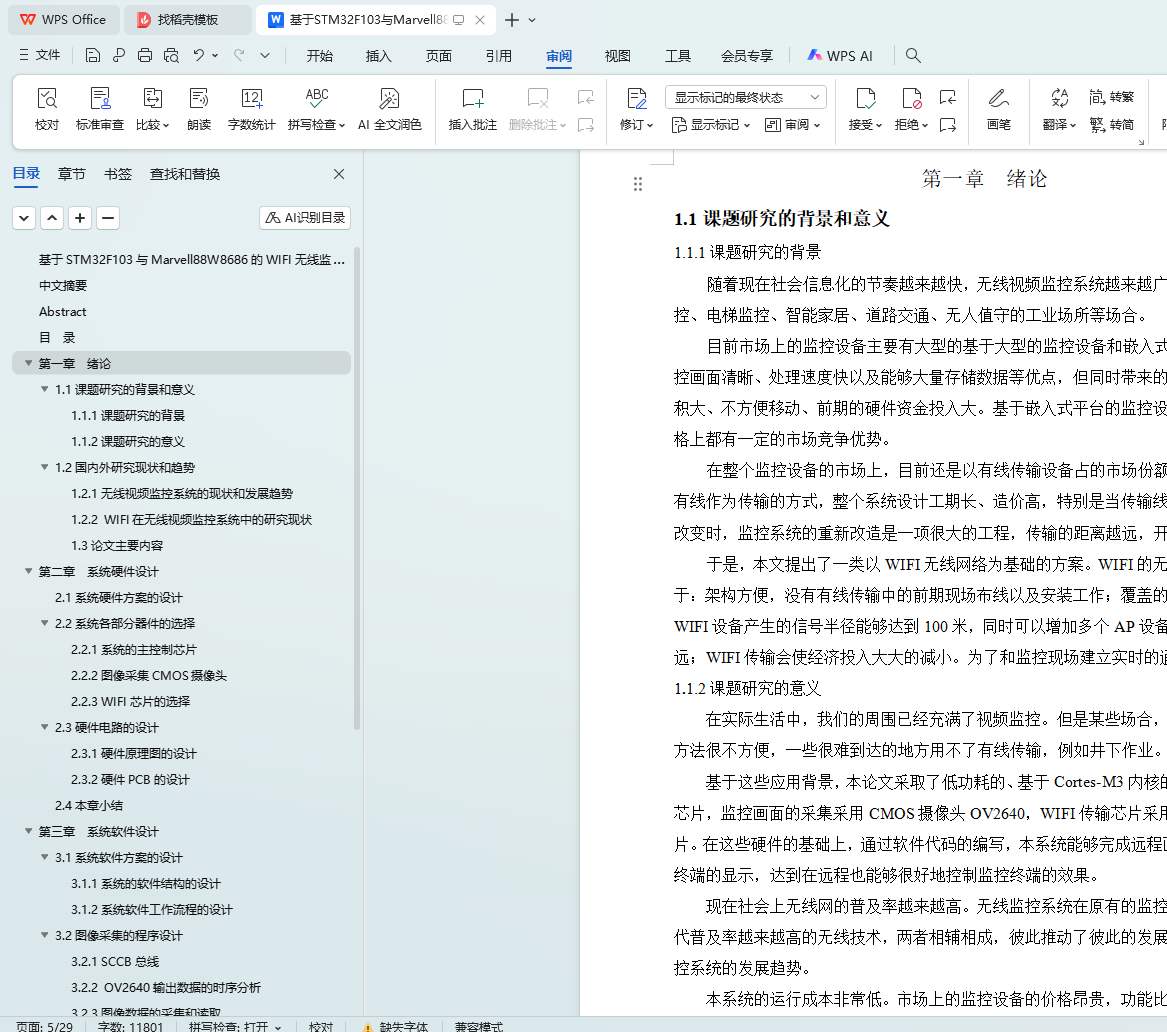
Task: Collapse the 第二章 系统硬件设计 node
Action: coord(28,571)
